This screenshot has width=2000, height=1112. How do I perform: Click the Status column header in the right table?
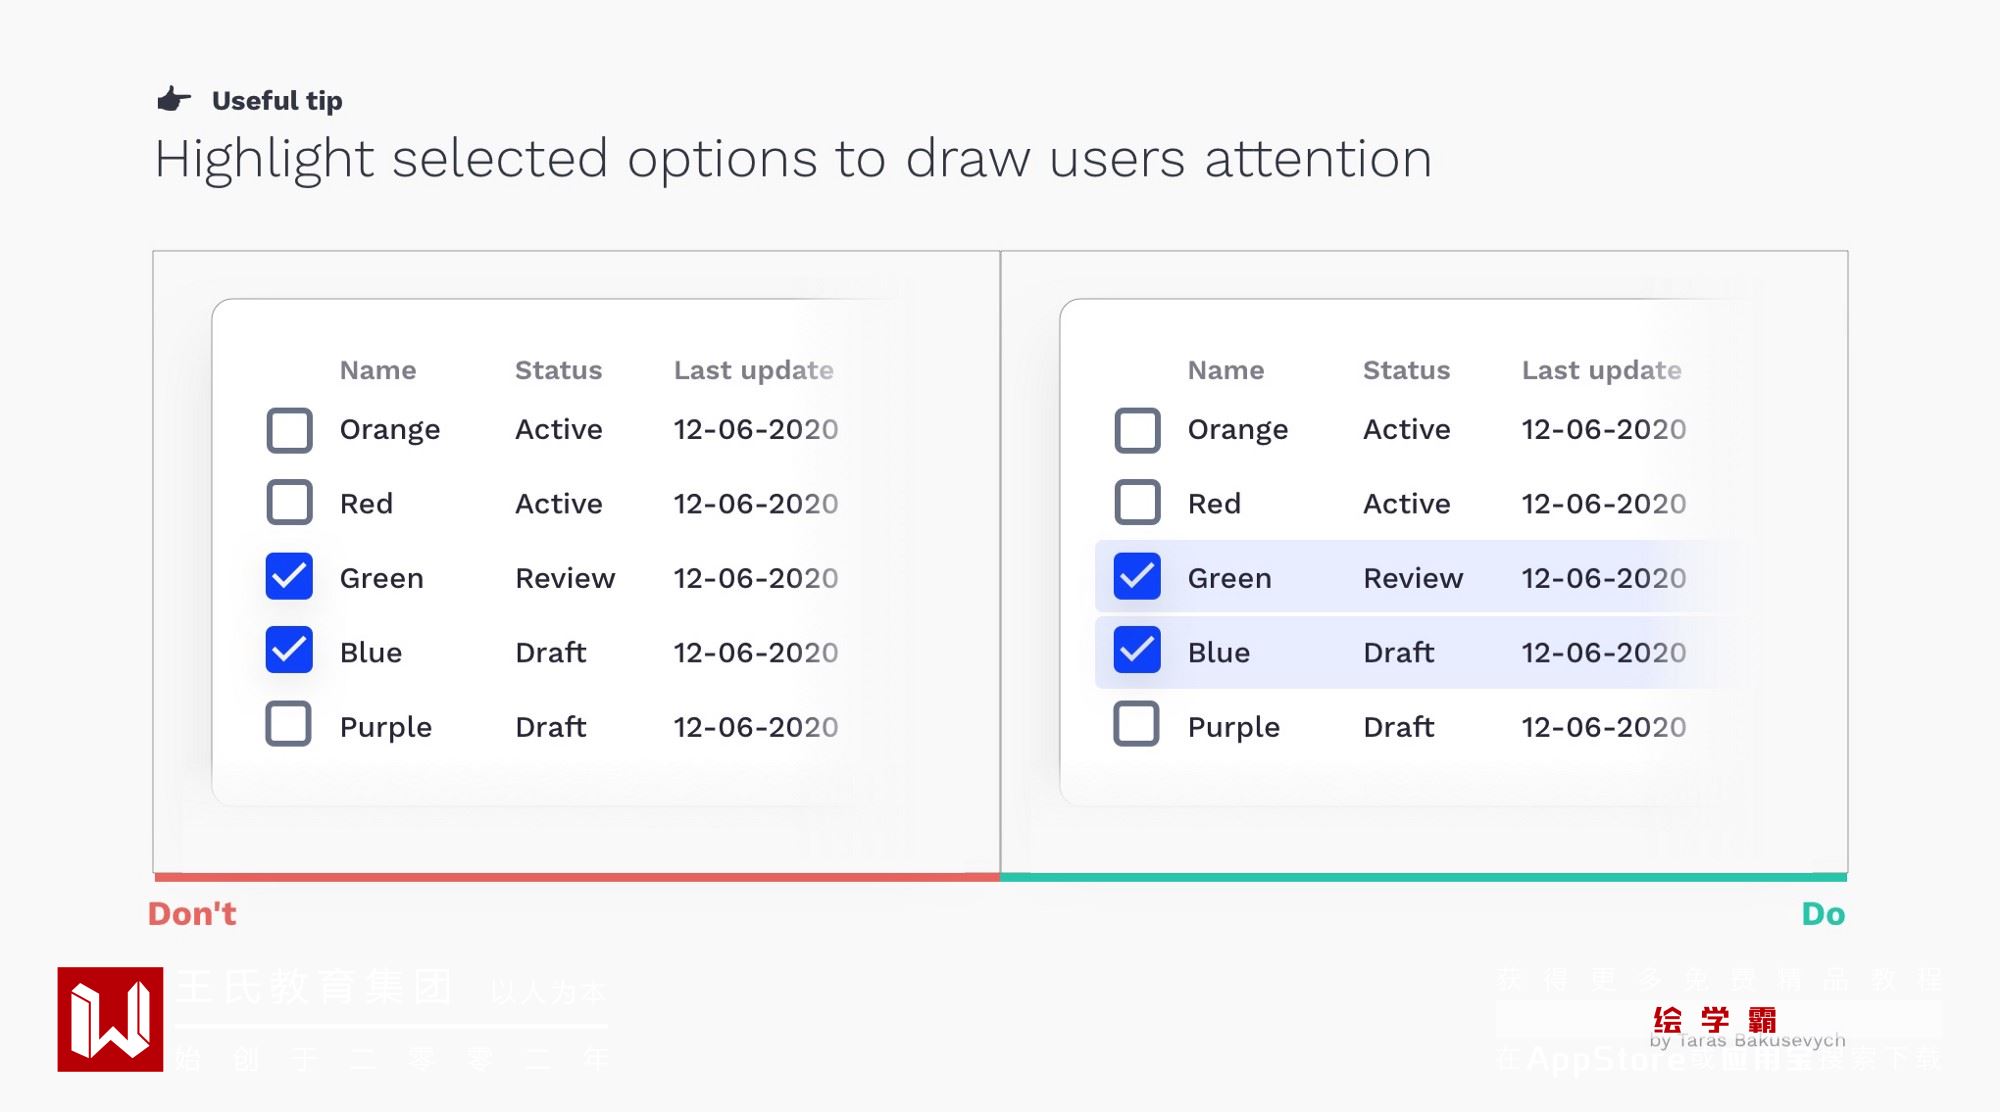(x=1406, y=370)
